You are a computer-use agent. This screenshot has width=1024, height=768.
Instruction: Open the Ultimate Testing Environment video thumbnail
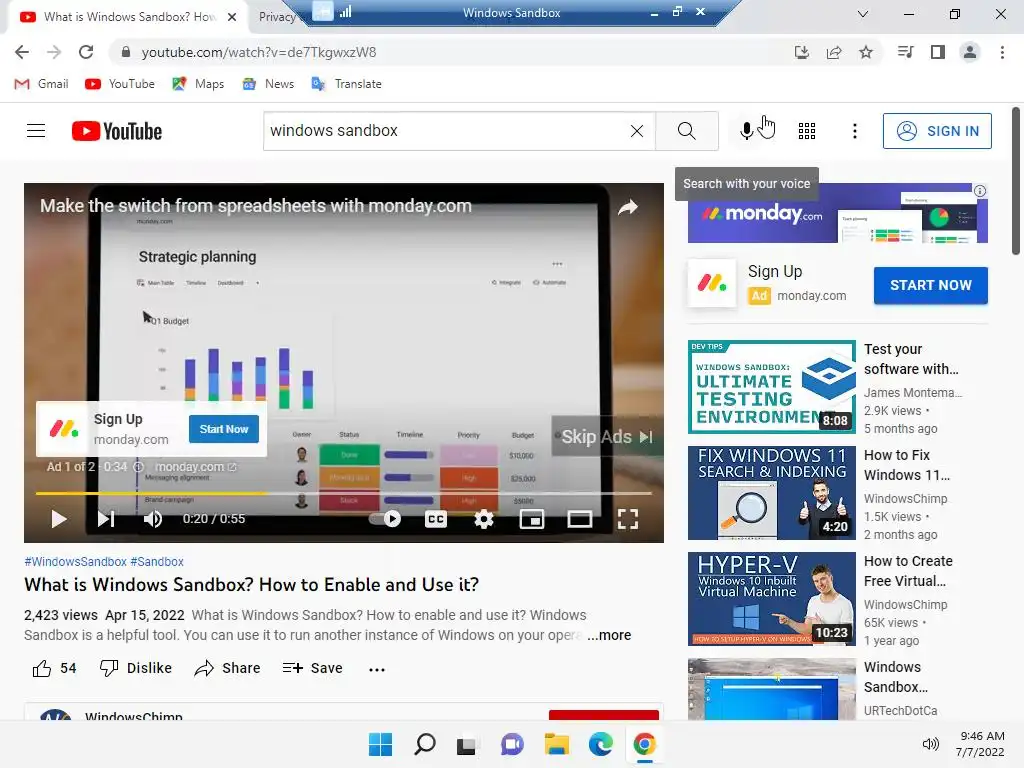click(x=771, y=387)
